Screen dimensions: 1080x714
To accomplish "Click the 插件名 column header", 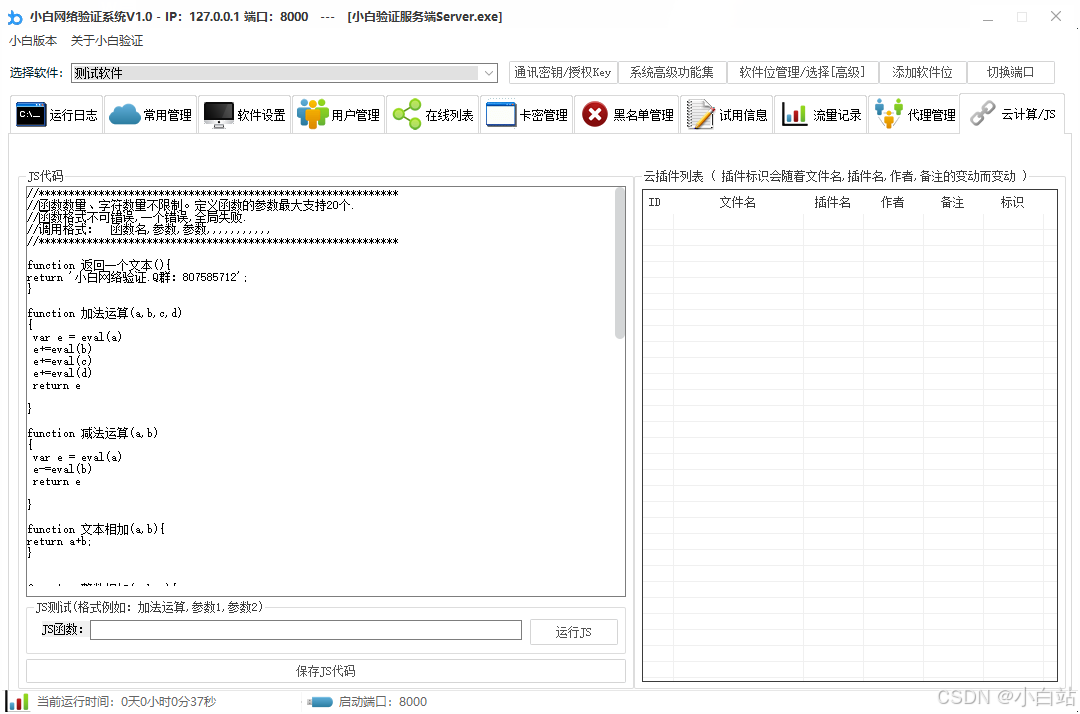I will coord(833,202).
